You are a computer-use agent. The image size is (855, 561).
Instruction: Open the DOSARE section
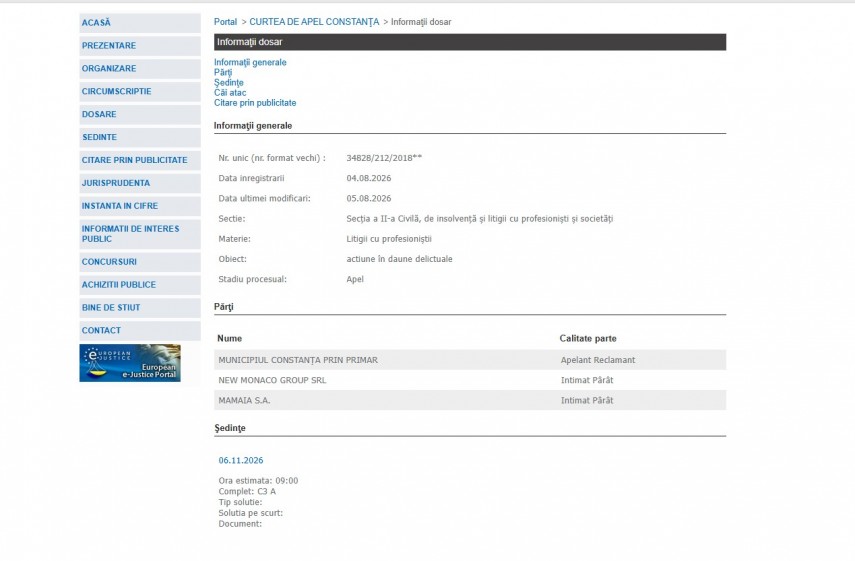click(140, 114)
